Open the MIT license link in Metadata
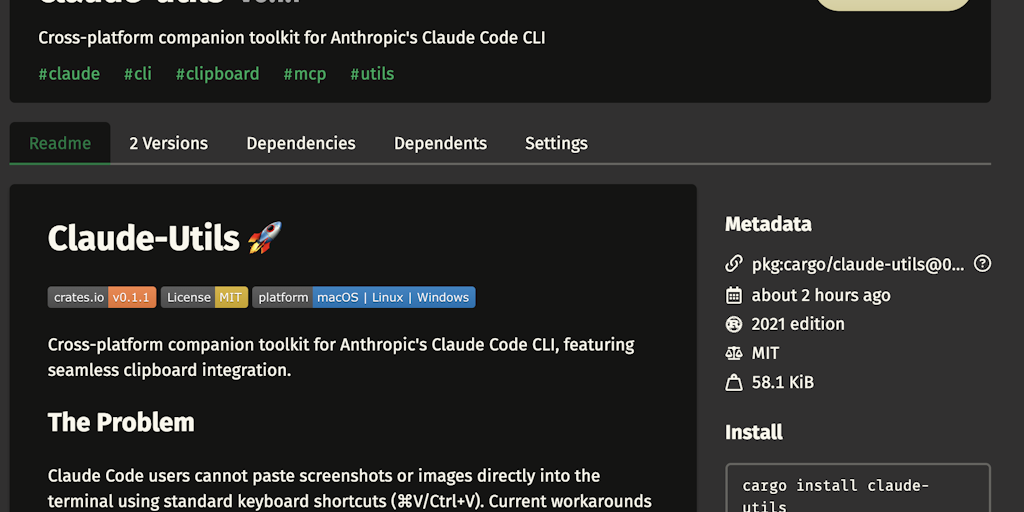This screenshot has width=1024, height=512. (x=766, y=353)
